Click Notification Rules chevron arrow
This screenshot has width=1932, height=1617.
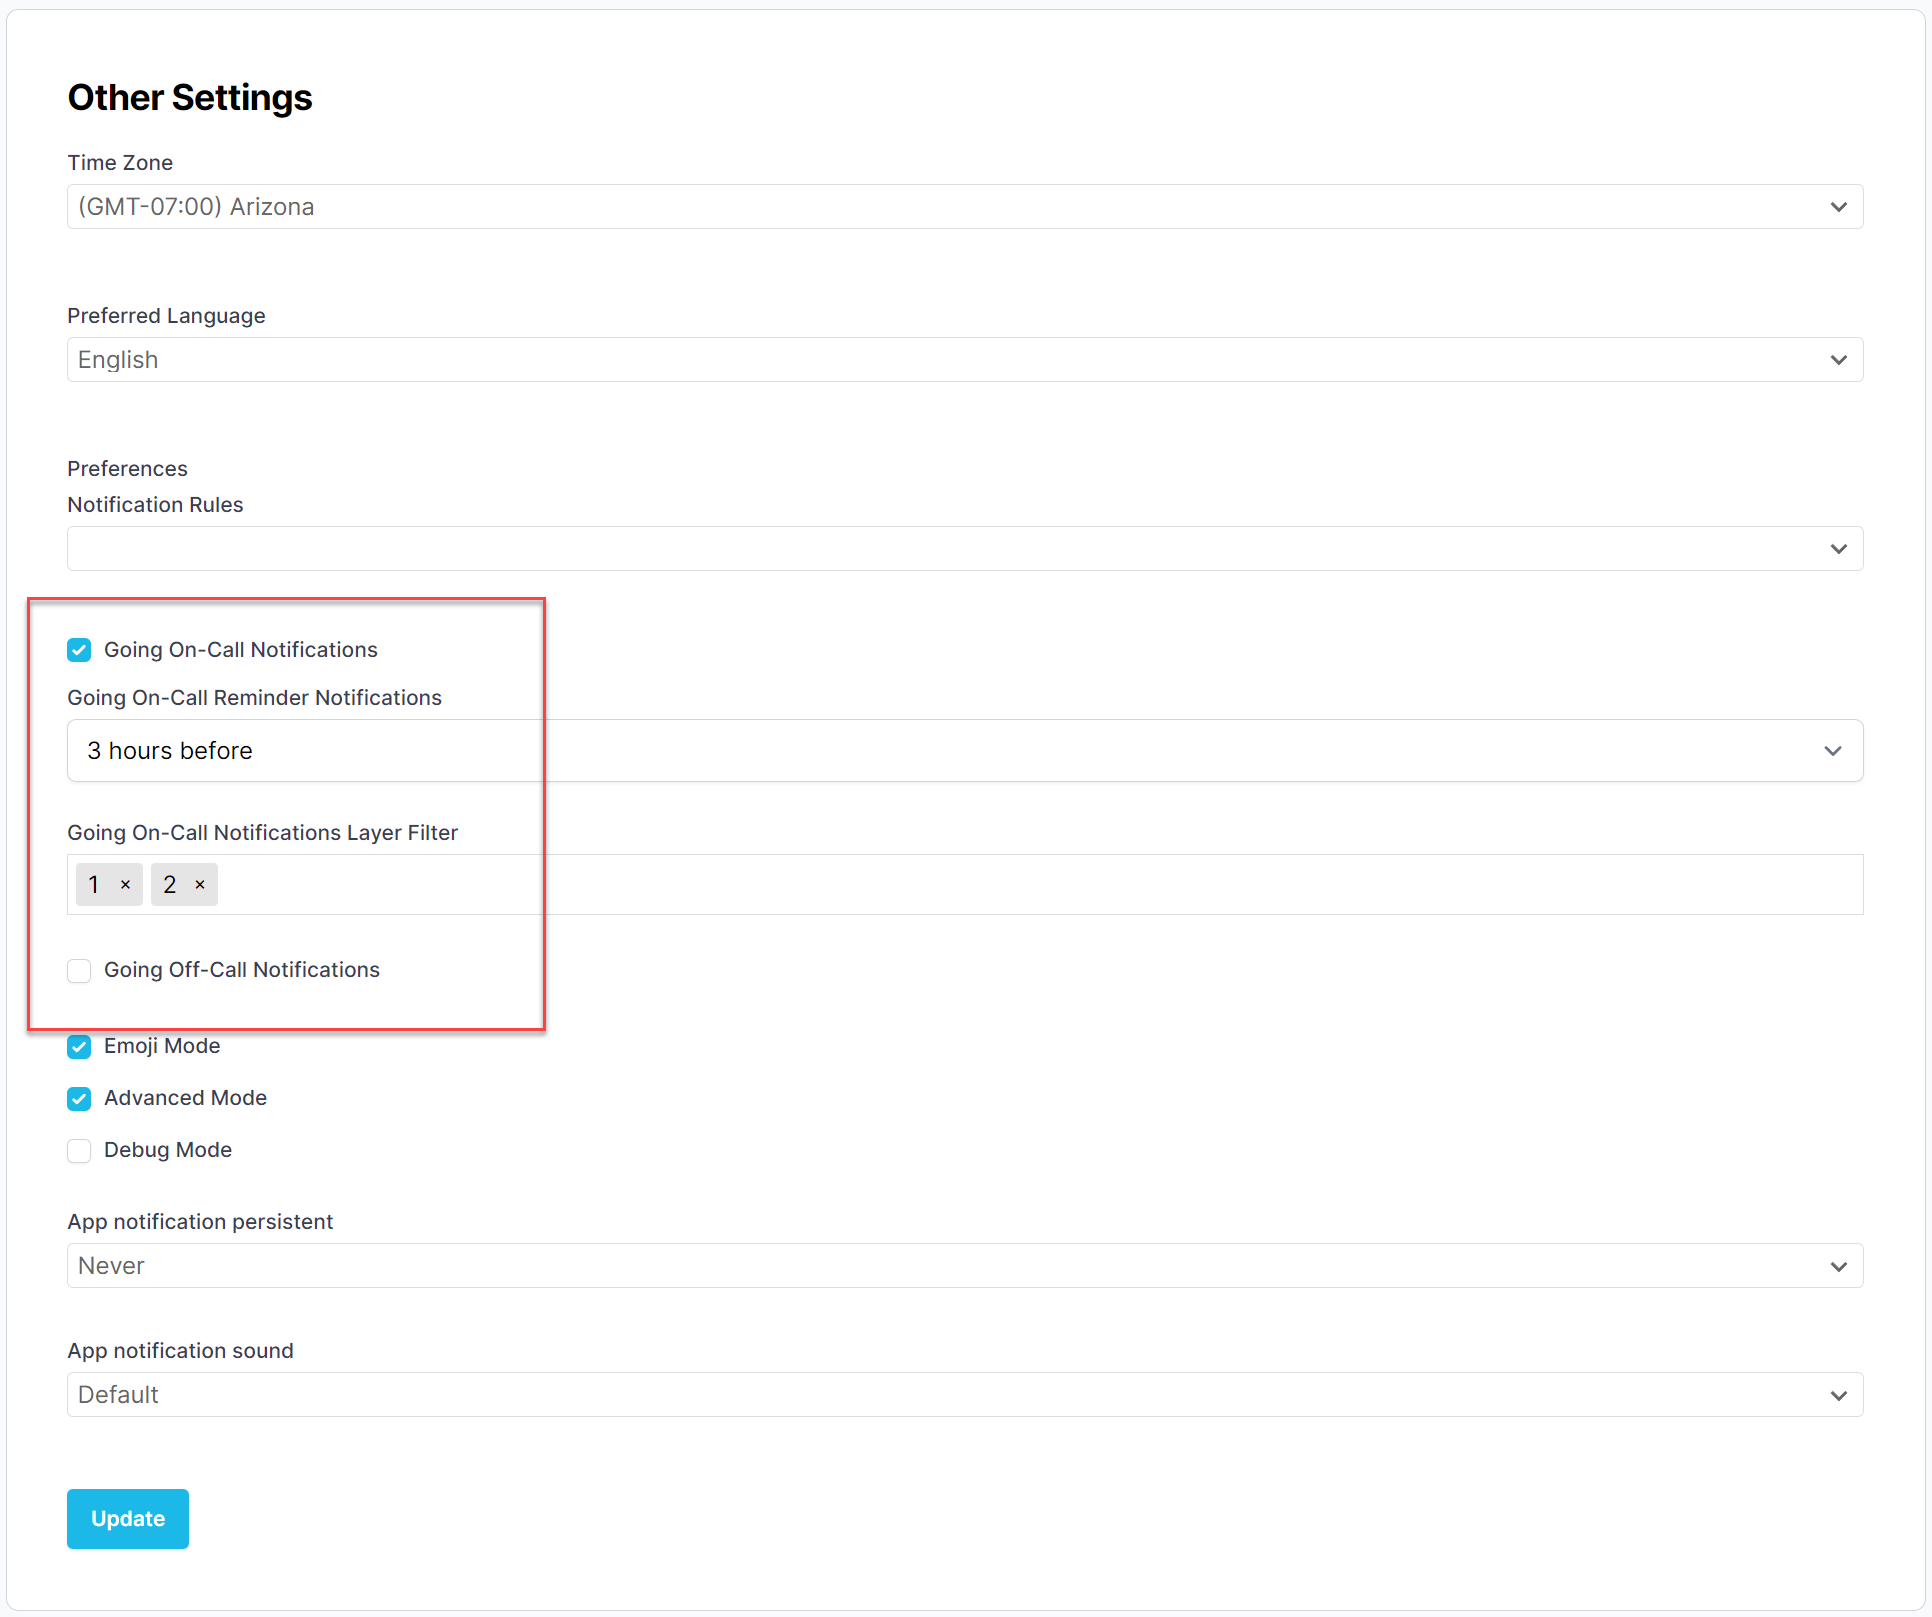[1838, 549]
